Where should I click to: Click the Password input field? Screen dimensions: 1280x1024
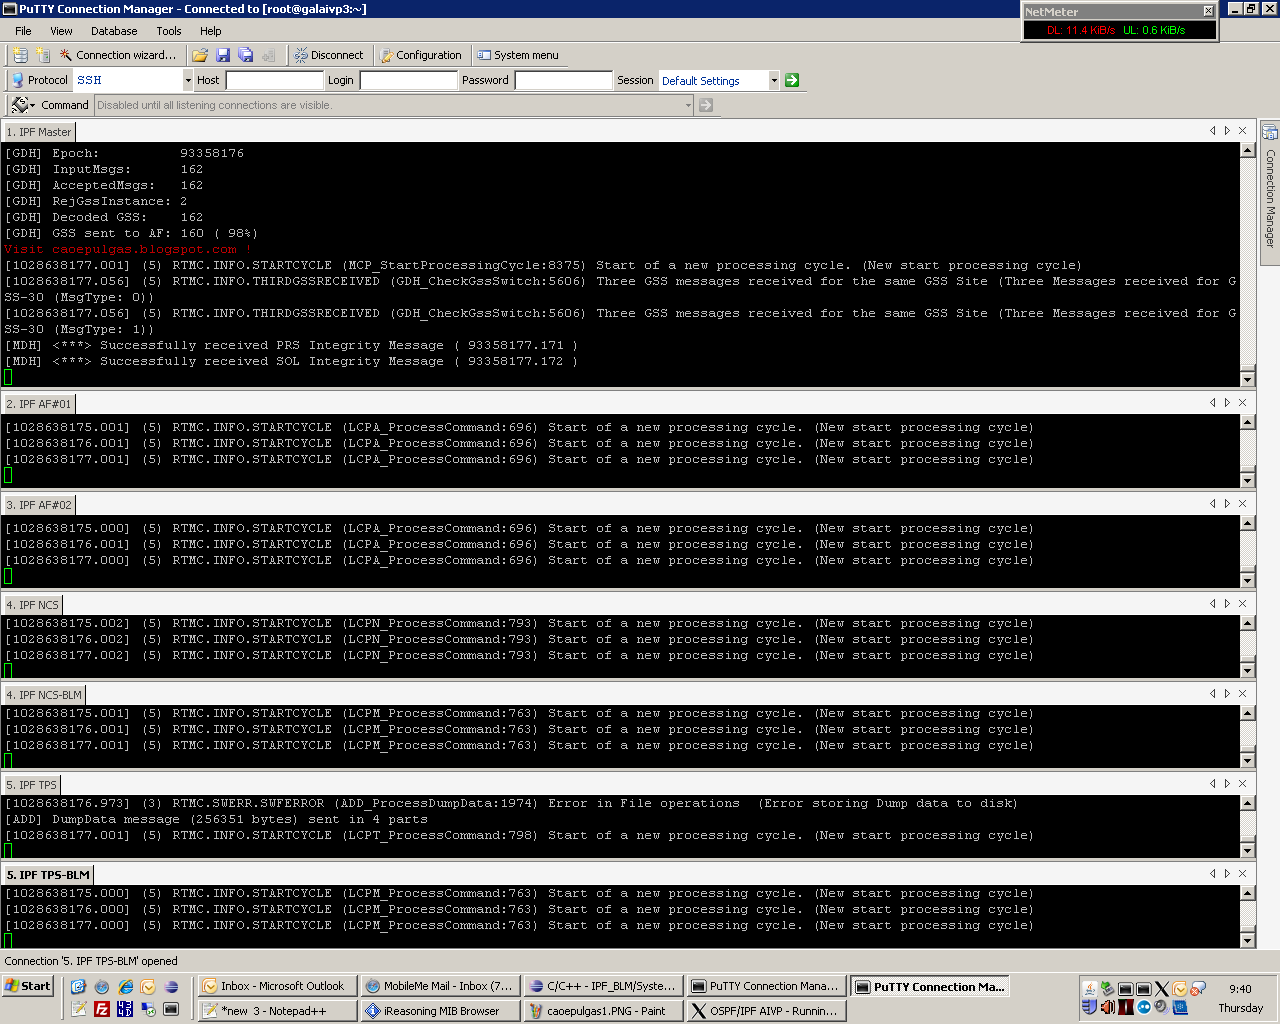pos(563,80)
